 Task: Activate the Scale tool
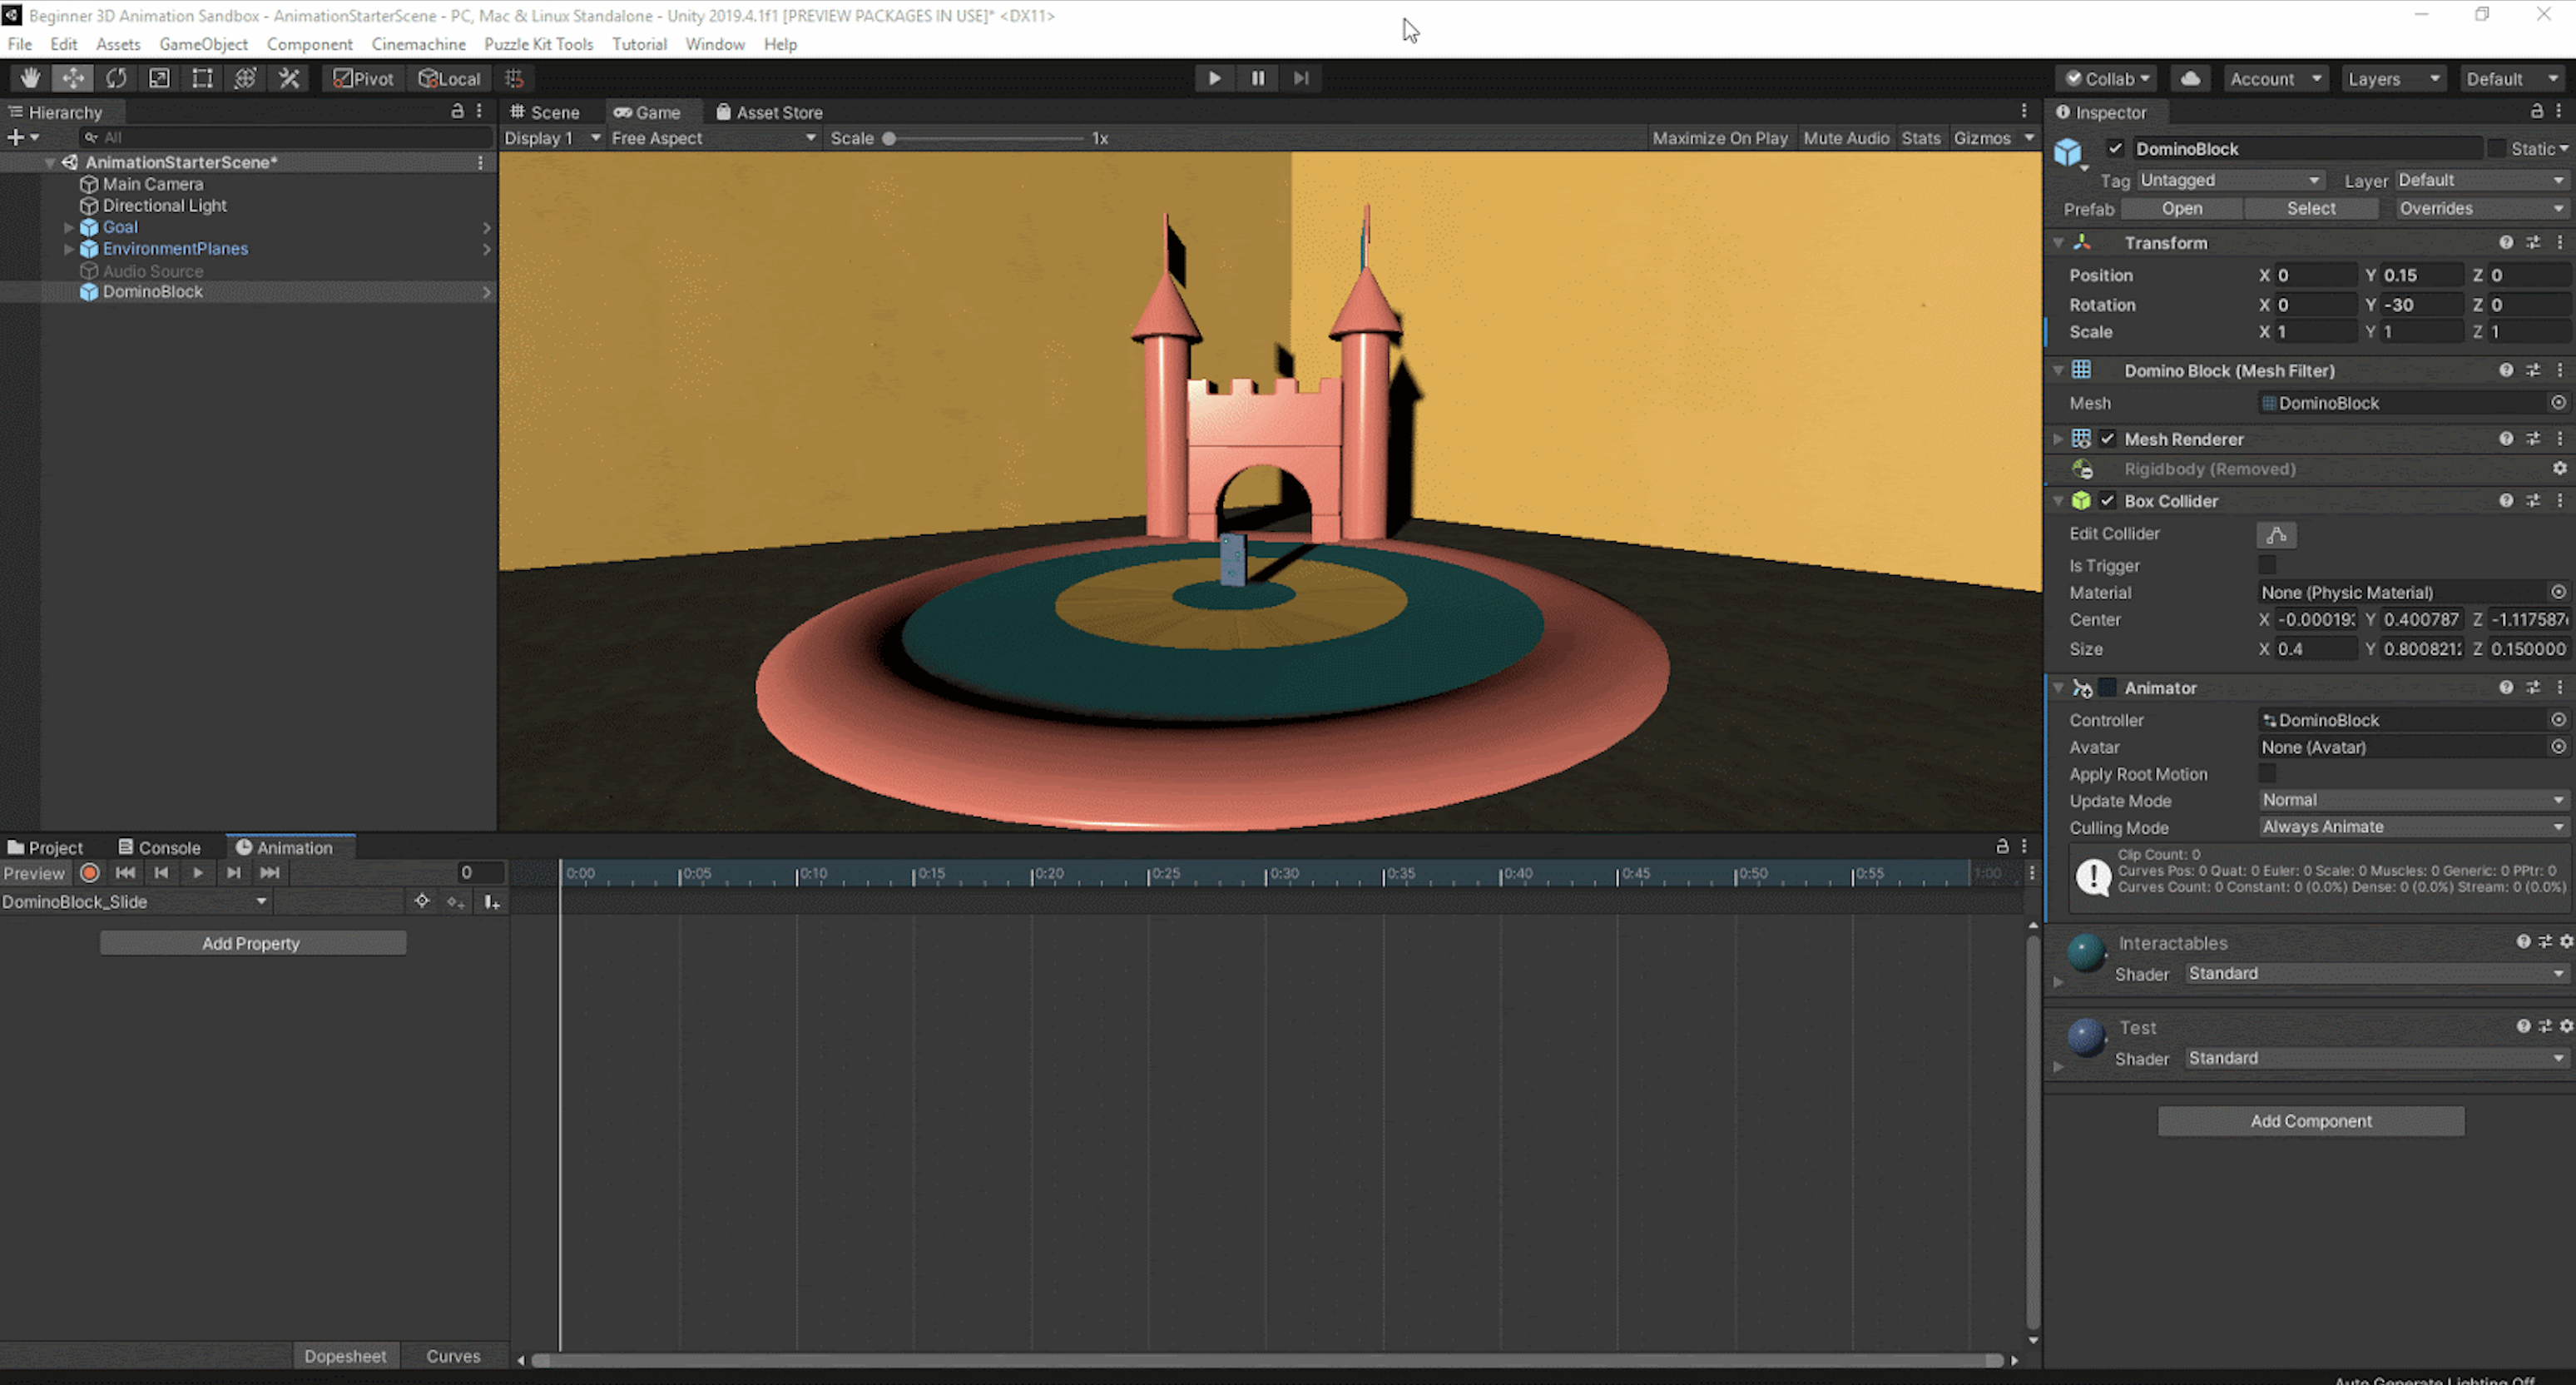[159, 78]
